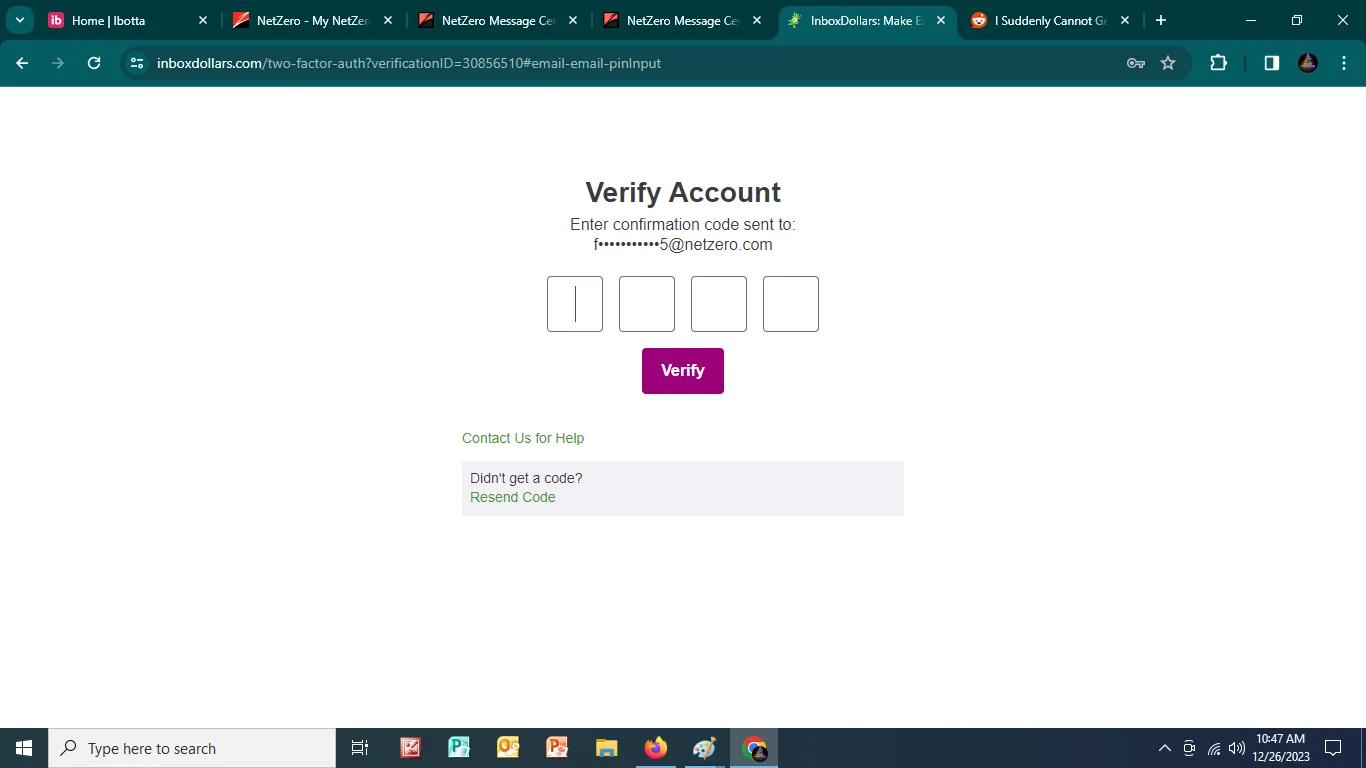This screenshot has width=1366, height=768.
Task: Open the saved passwords key icon
Action: (1135, 63)
